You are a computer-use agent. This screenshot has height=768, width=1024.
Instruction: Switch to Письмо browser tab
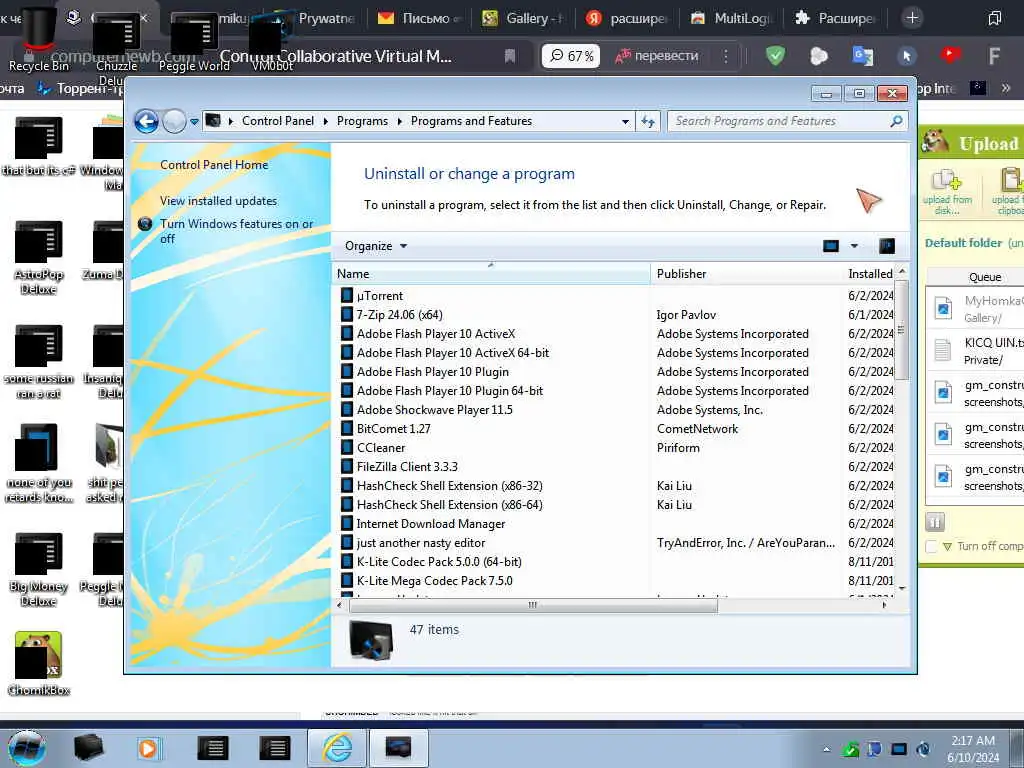(x=419, y=18)
